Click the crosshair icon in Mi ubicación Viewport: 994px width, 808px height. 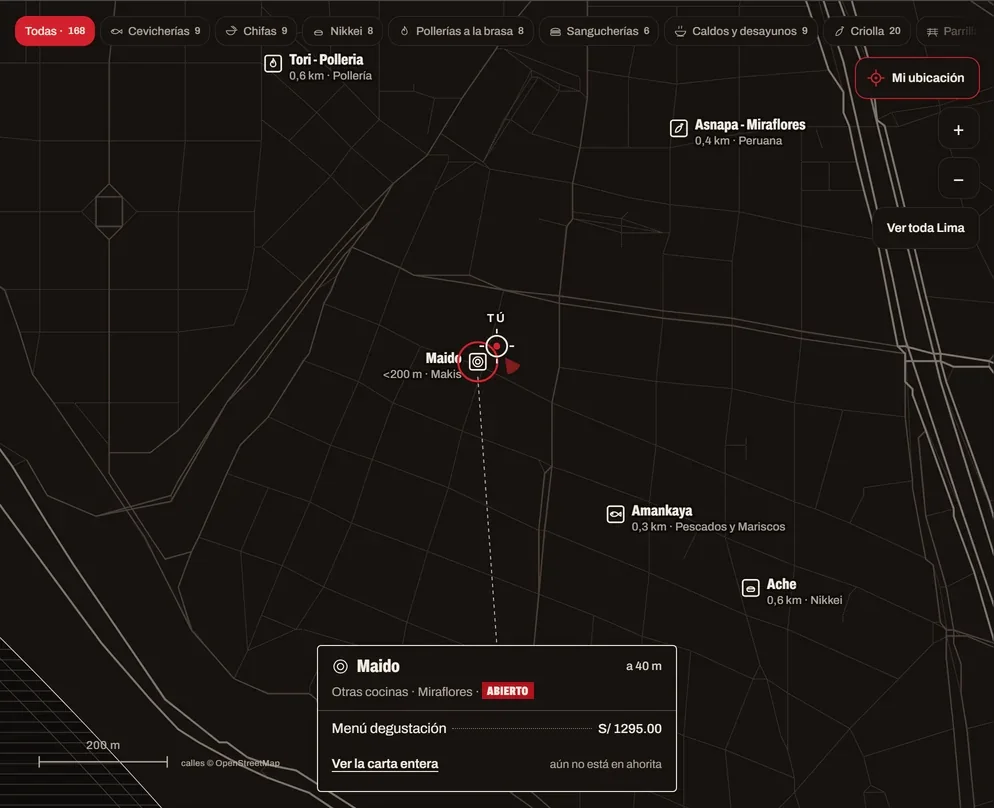point(875,78)
